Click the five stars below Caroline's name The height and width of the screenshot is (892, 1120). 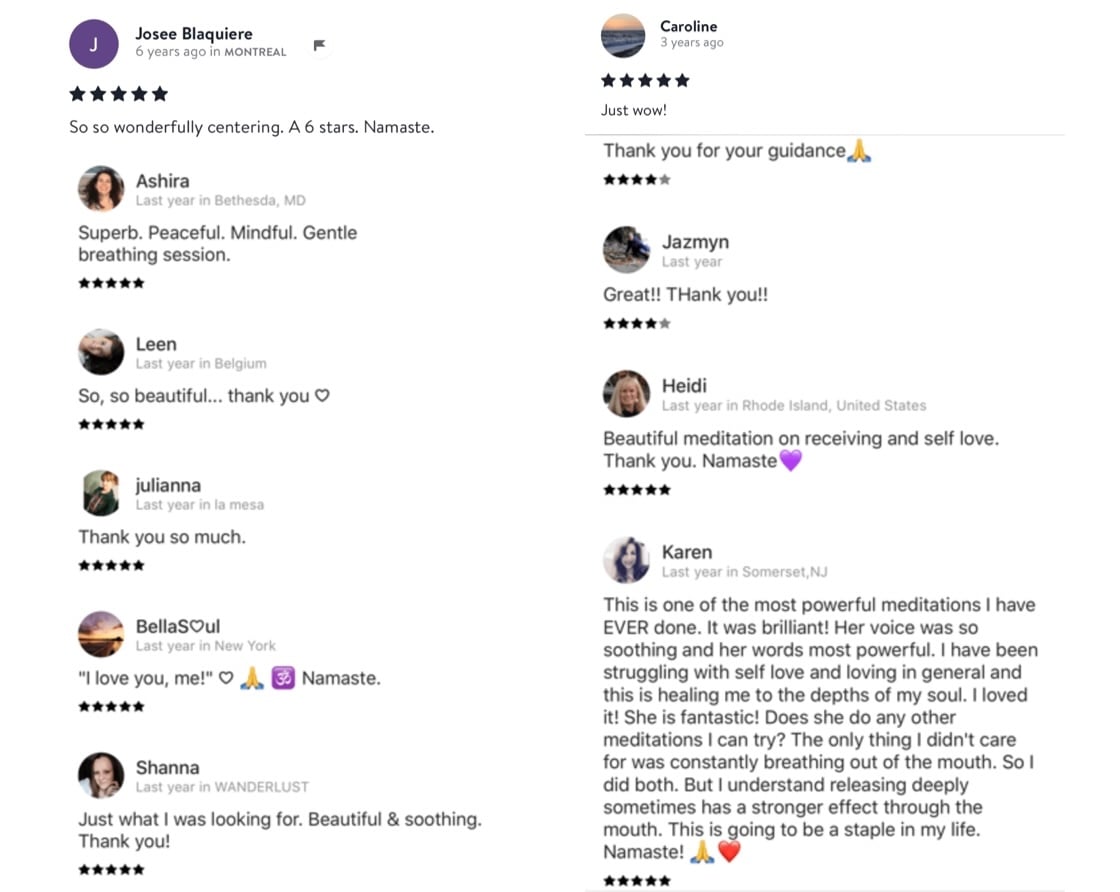tap(645, 80)
